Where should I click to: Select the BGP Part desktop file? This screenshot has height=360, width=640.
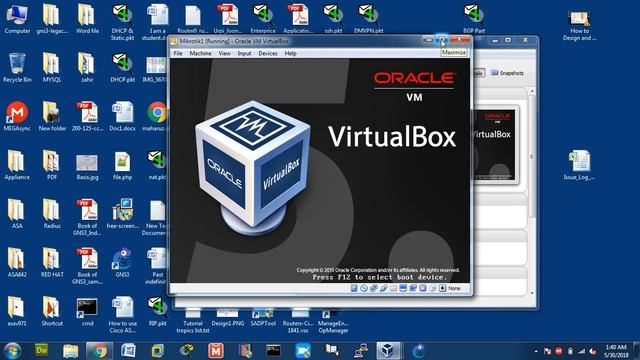[474, 19]
